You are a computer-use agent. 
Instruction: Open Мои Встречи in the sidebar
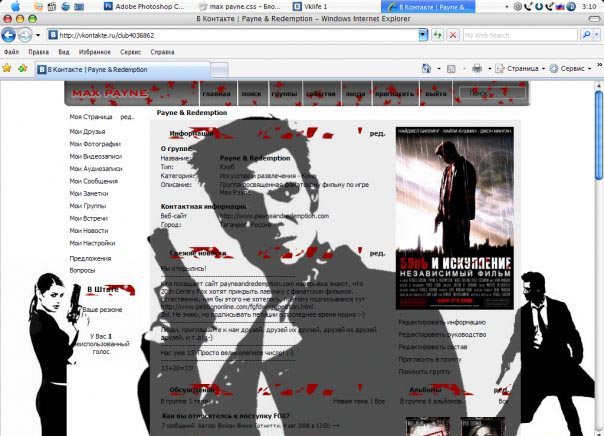point(89,218)
